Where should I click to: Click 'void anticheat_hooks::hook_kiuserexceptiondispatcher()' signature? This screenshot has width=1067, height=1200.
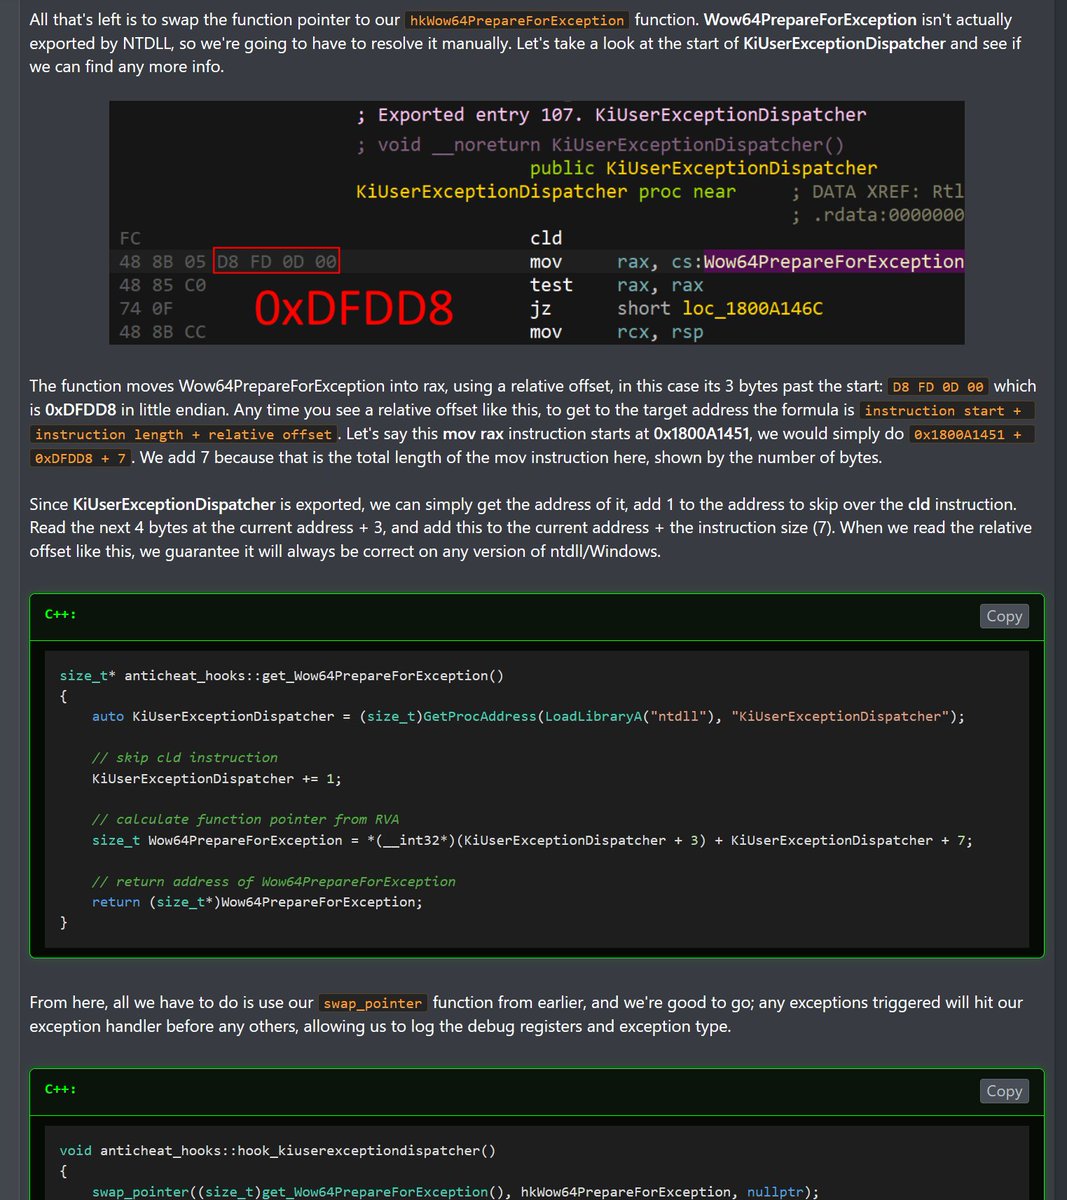(278, 1151)
